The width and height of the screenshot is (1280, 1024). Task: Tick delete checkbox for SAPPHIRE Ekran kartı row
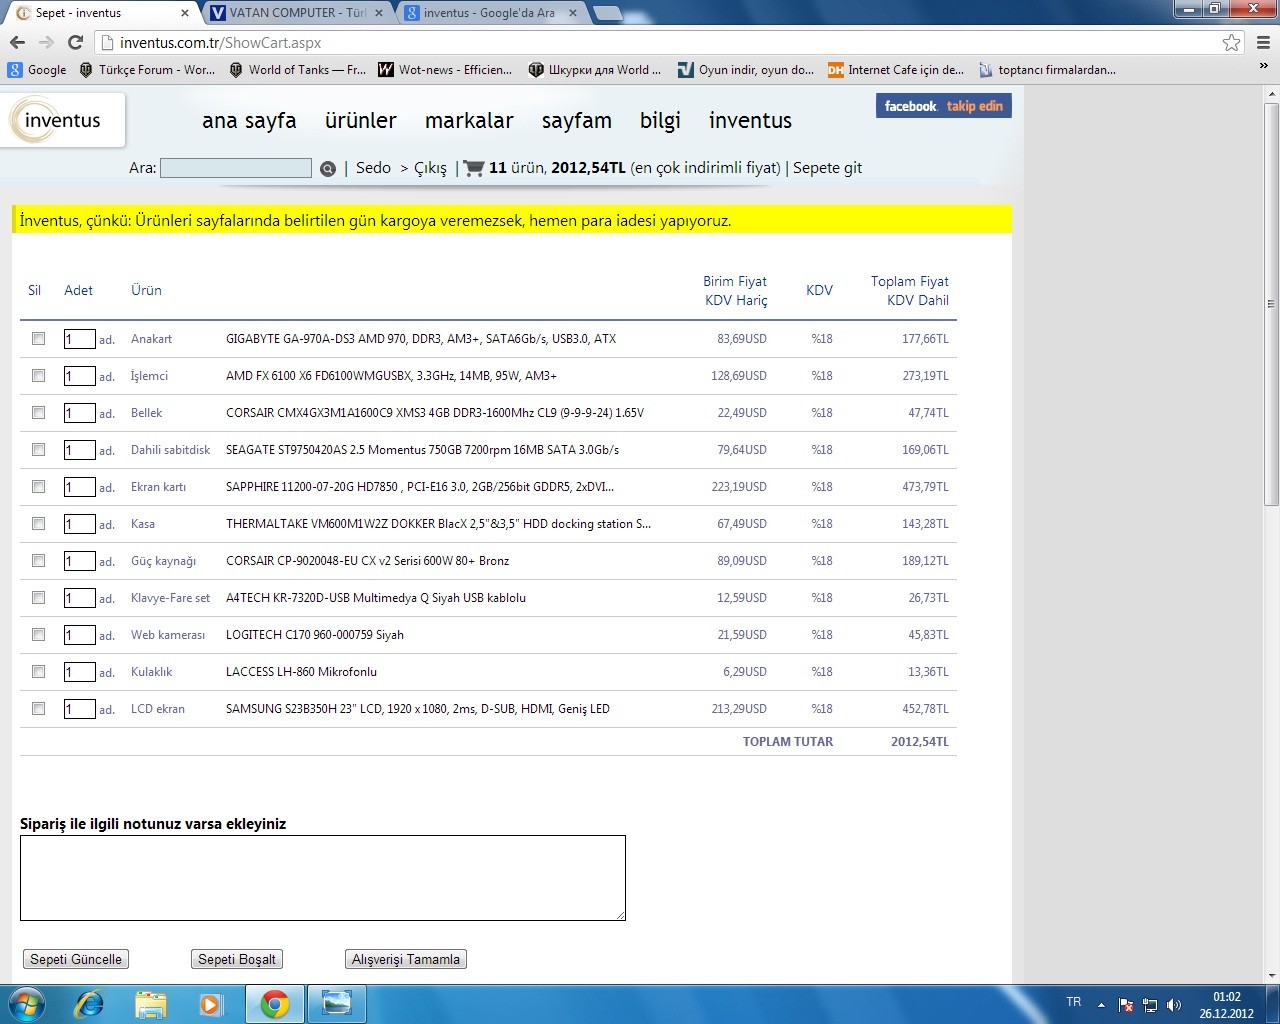click(x=38, y=487)
